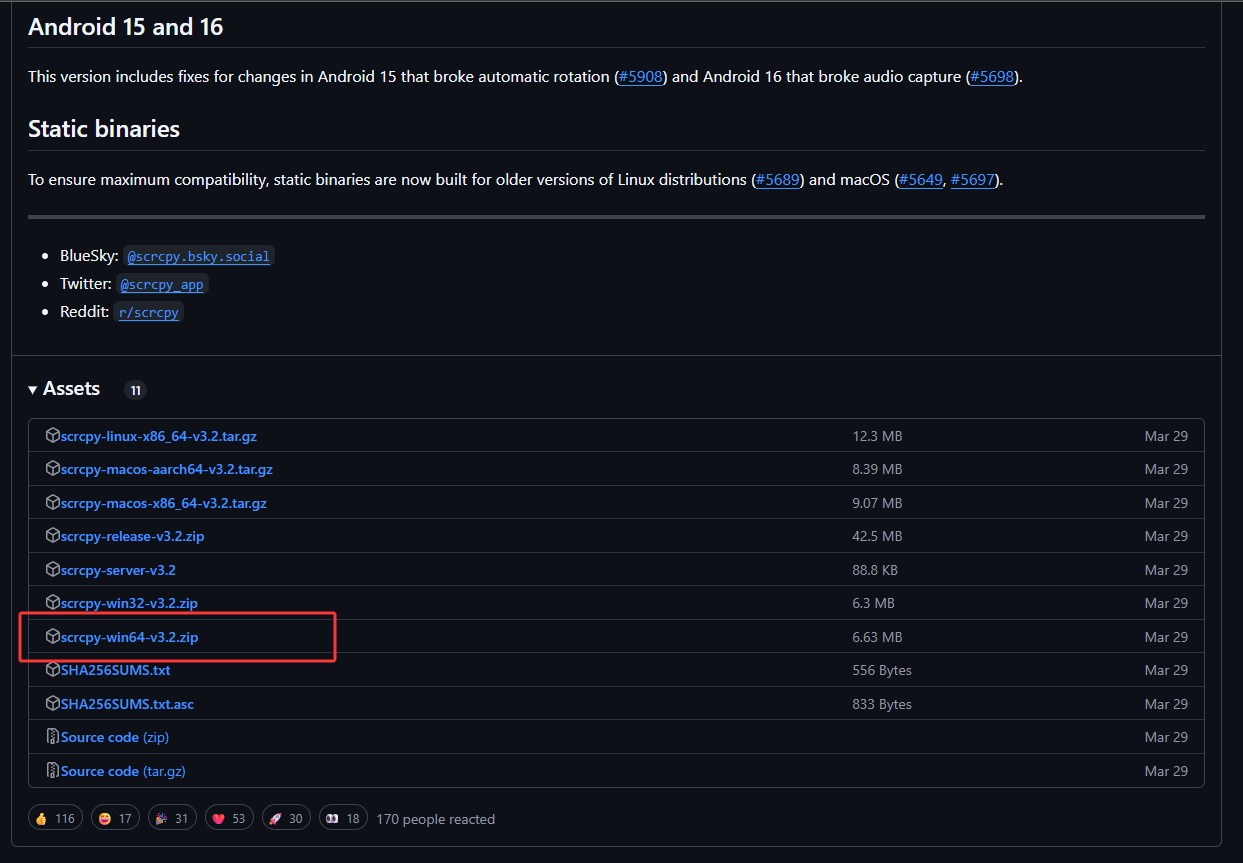1243x863 pixels.
Task: Click '8.39 MB' size of macos-aarch64 tarball
Action: point(877,469)
